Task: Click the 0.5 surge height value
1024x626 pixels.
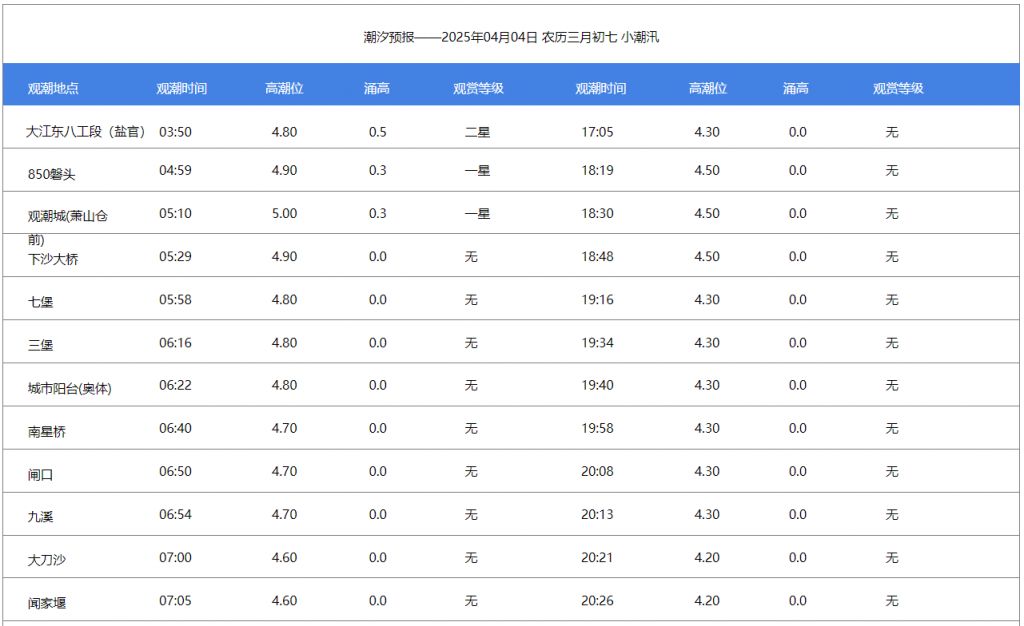Action: [377, 132]
